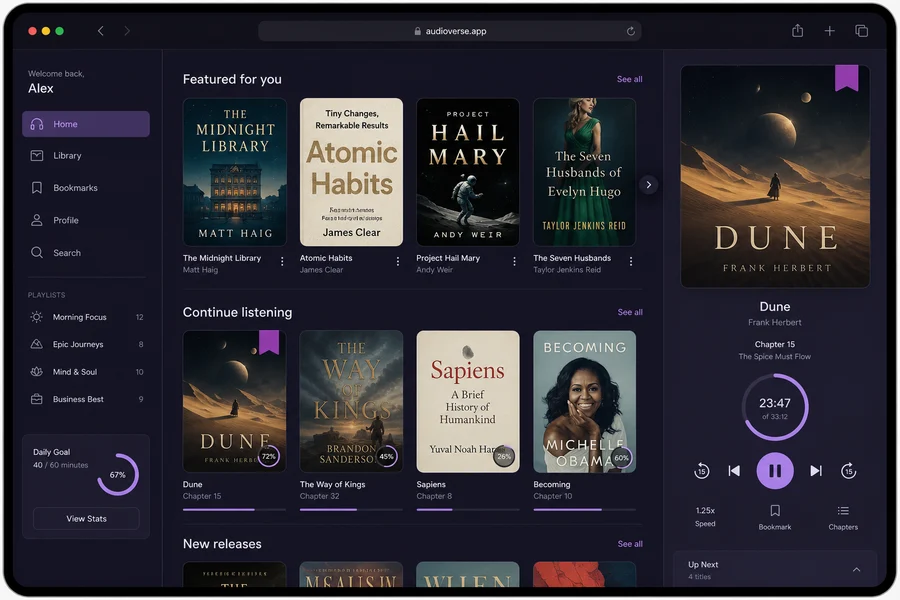
Task: Open the Home sidebar item
Action: pyautogui.click(x=86, y=124)
